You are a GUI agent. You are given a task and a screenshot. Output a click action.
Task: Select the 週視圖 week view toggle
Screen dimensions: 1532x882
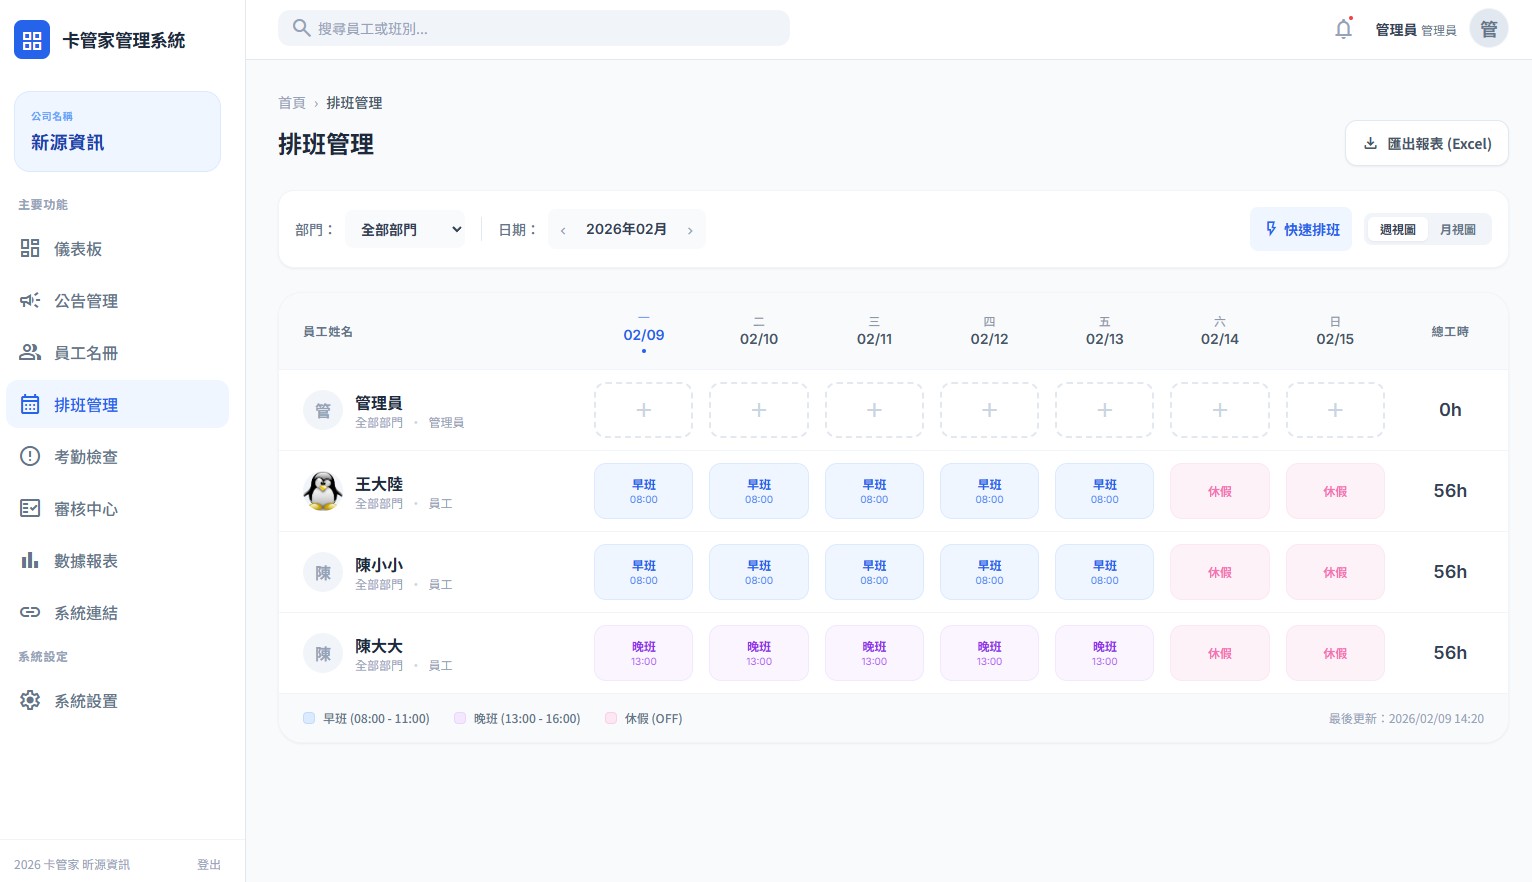[x=1397, y=230]
